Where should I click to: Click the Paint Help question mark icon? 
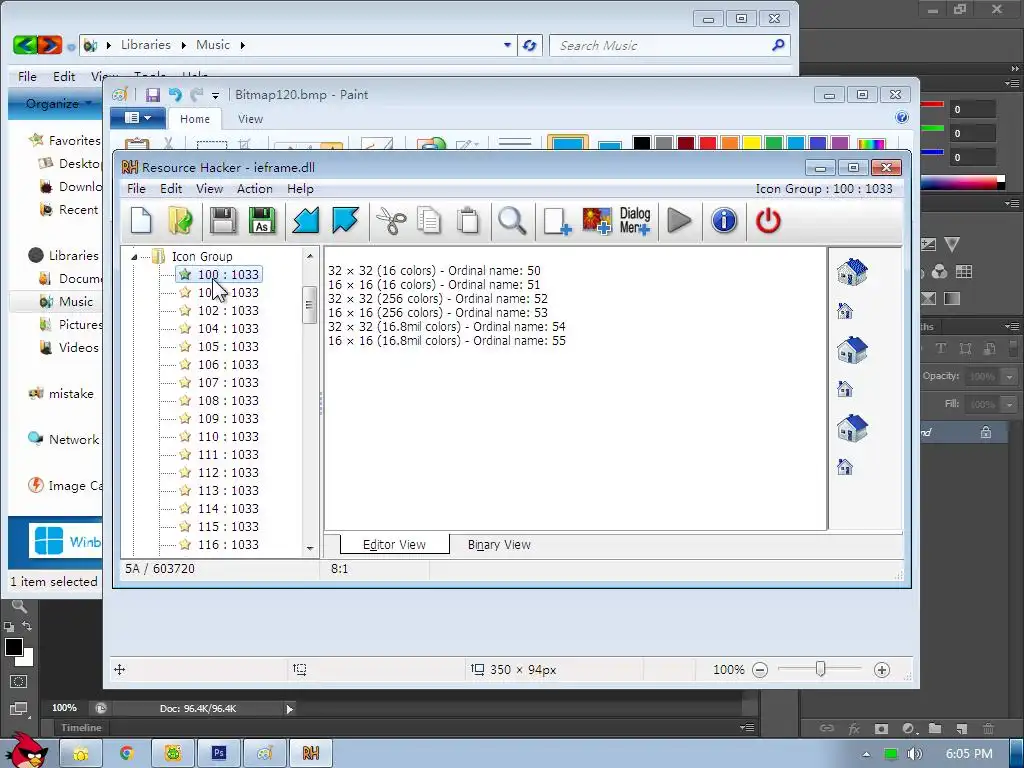902,118
